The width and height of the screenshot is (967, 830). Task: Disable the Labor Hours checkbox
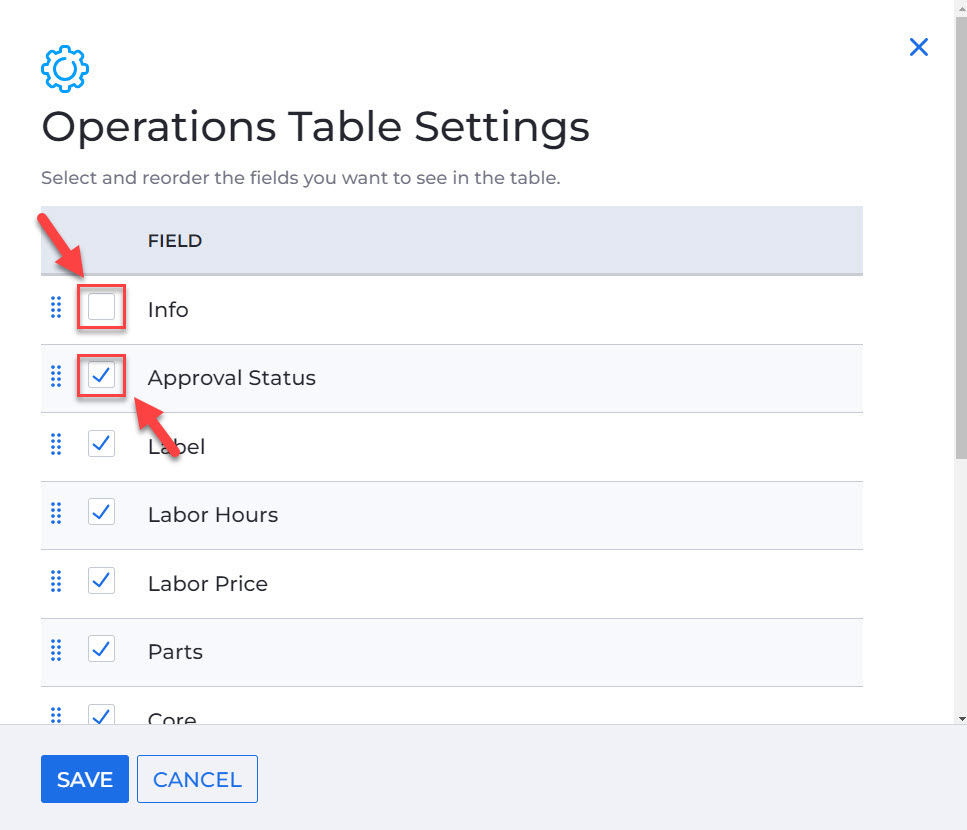(x=102, y=513)
